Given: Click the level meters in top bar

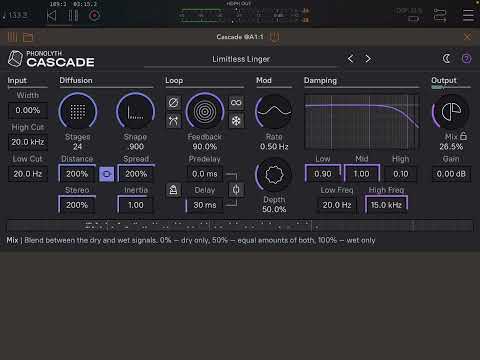Looking at the screenshot, I should tap(245, 16).
